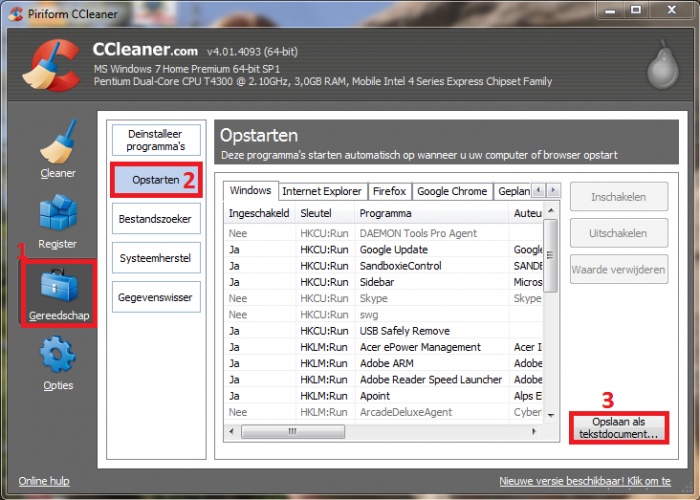Click the horizontal scrollbar thumb
This screenshot has width=700, height=500.
coord(293,431)
